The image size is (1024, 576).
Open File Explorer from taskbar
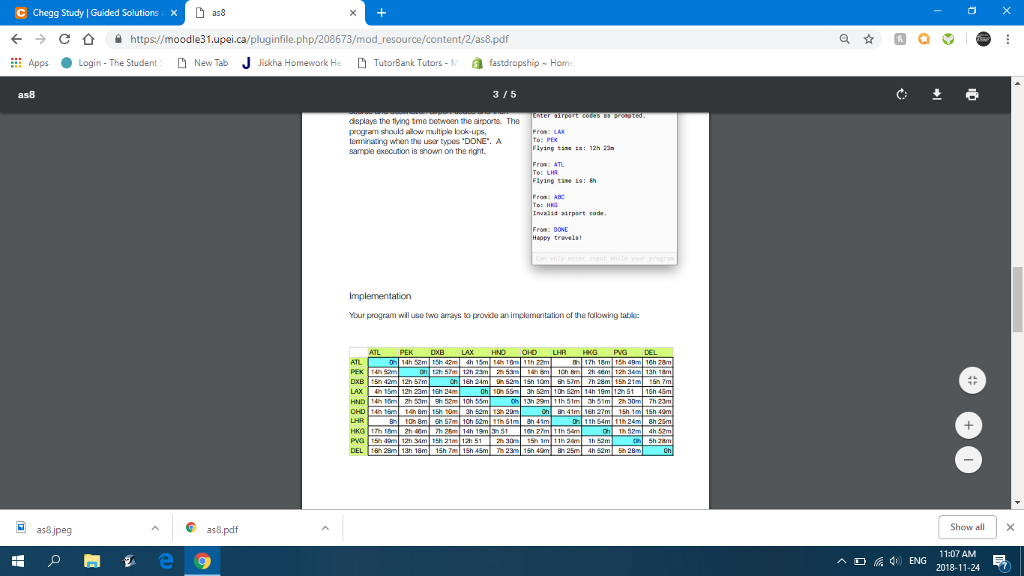tap(91, 561)
